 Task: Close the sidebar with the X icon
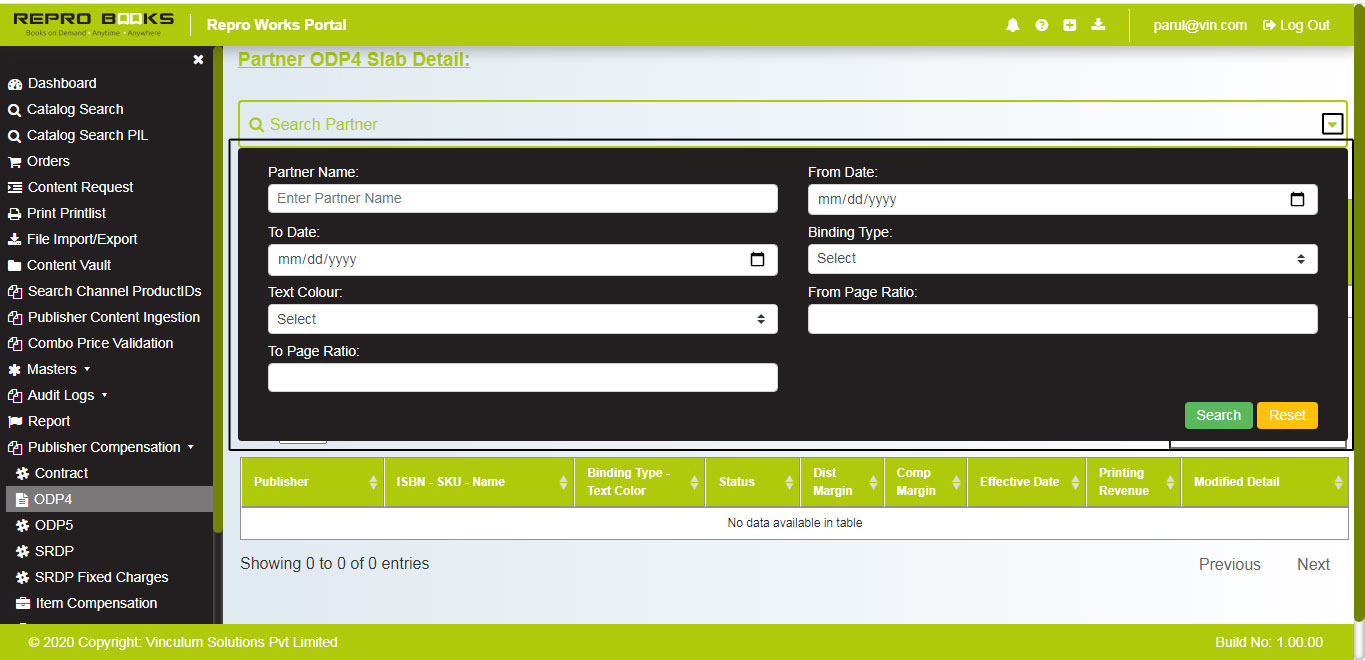[x=198, y=60]
